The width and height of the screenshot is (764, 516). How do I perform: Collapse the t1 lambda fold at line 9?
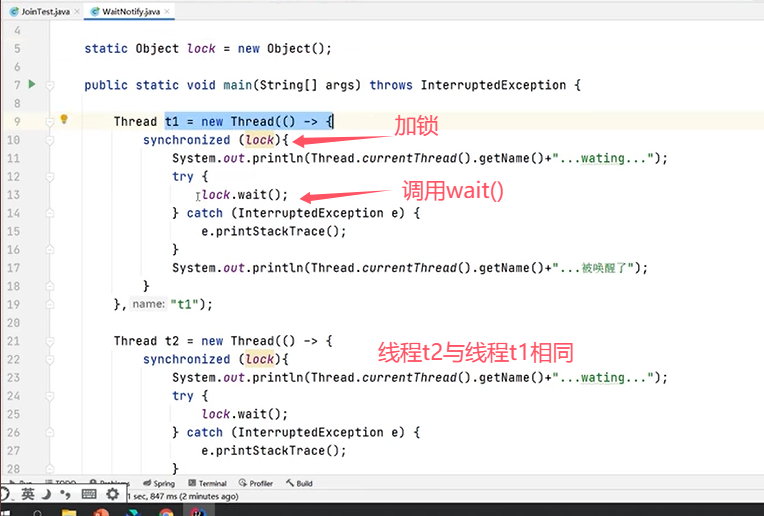pos(50,122)
